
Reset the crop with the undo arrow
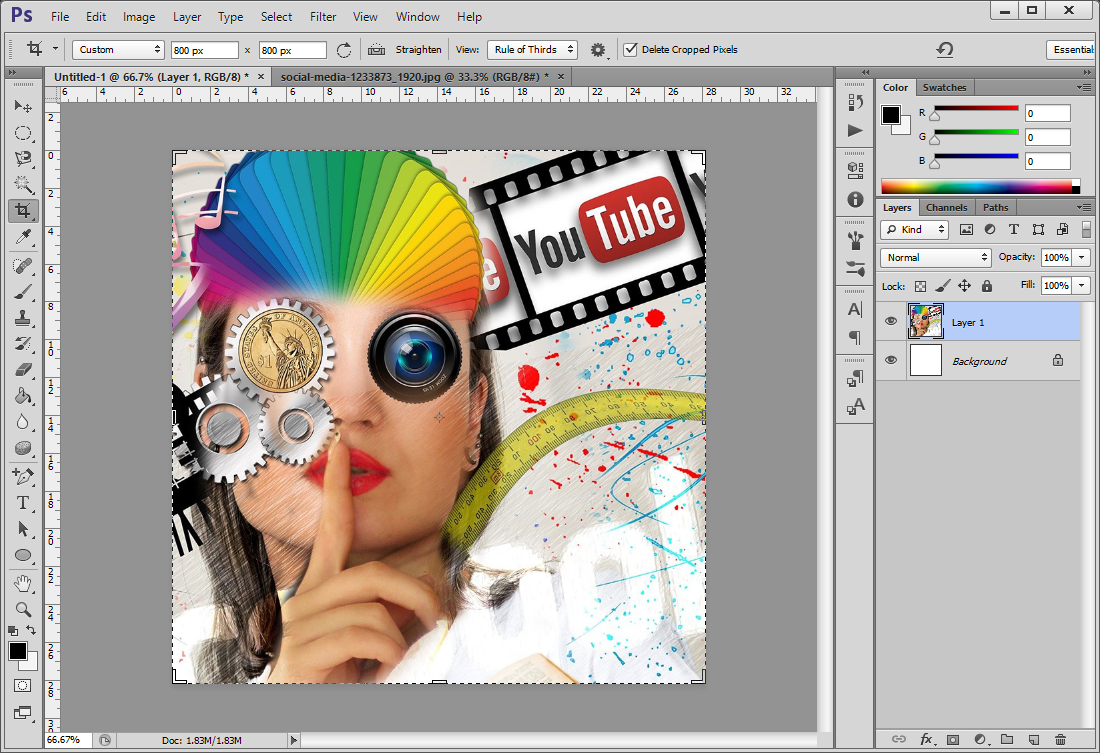coord(944,49)
